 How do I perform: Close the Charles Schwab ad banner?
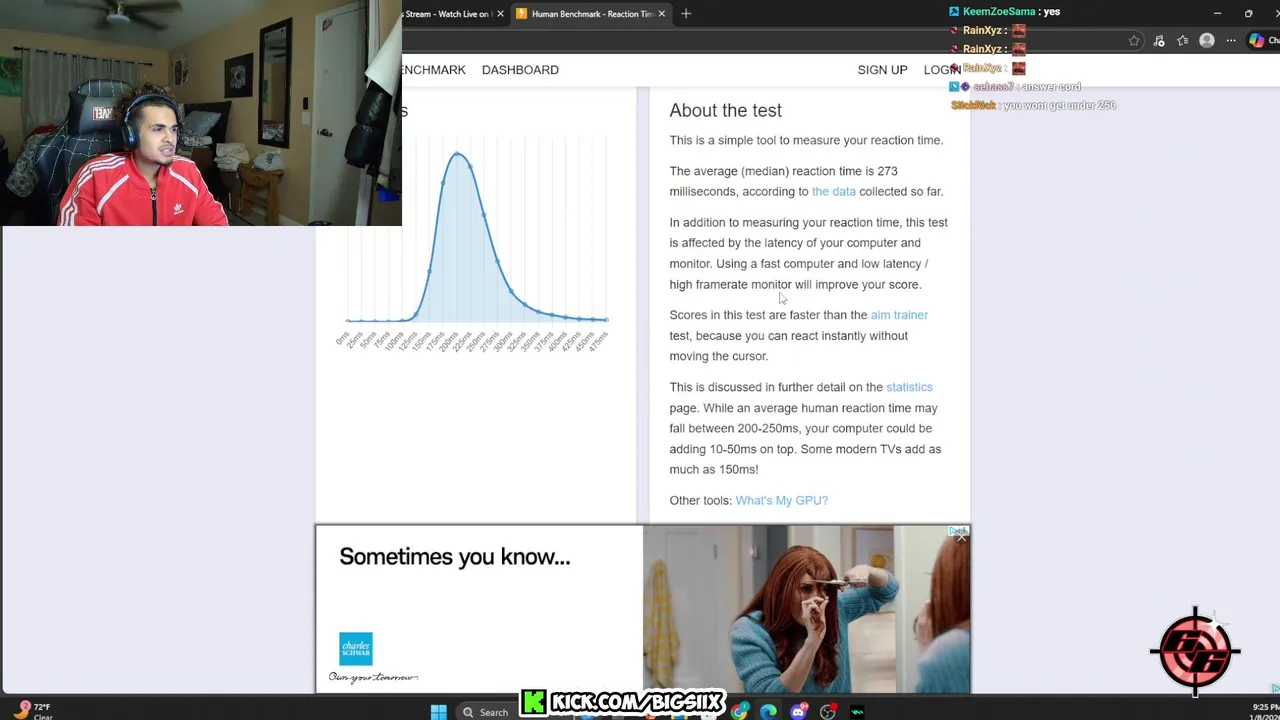961,538
